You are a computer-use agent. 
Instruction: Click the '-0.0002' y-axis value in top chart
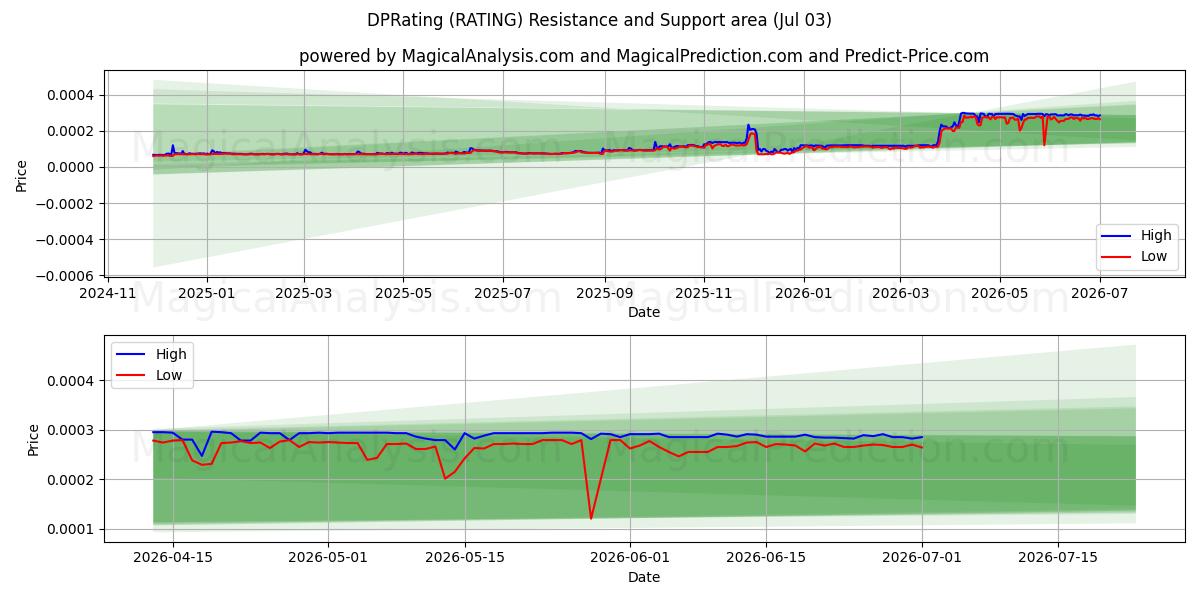click(x=66, y=204)
